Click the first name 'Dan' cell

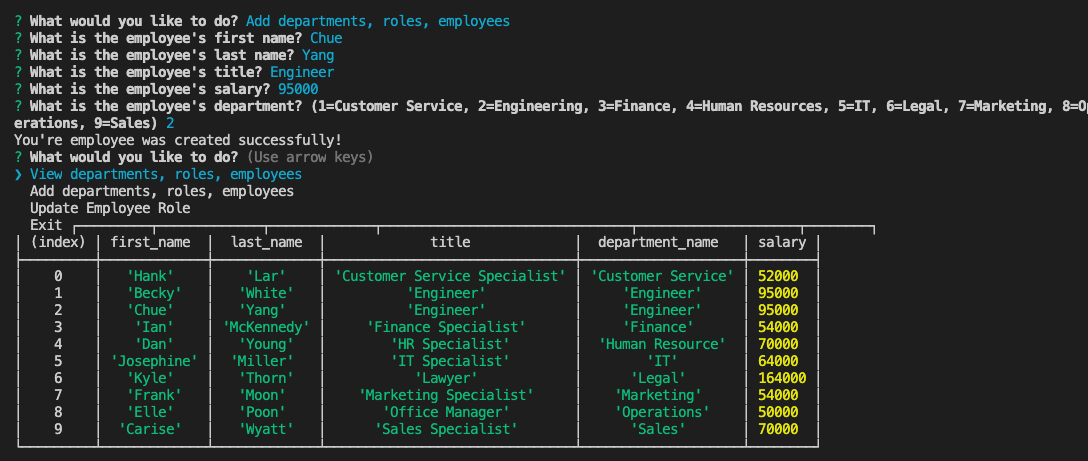click(x=154, y=344)
